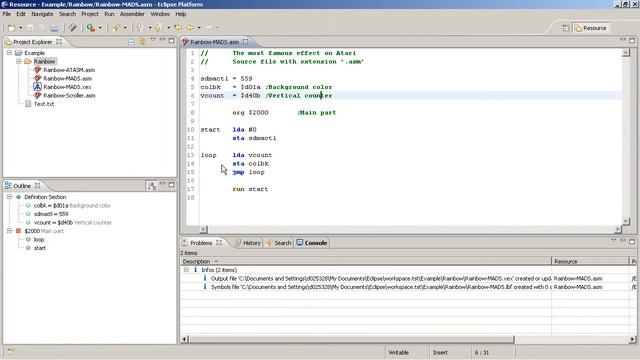Minimize the Outline view
Viewport: 640px width, 360px height.
[x=162, y=184]
